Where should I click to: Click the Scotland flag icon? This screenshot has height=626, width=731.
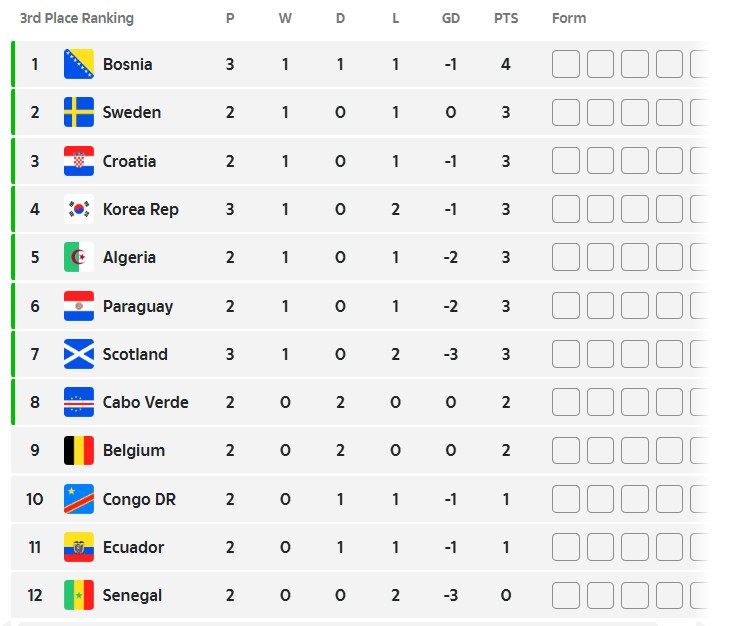(x=79, y=354)
